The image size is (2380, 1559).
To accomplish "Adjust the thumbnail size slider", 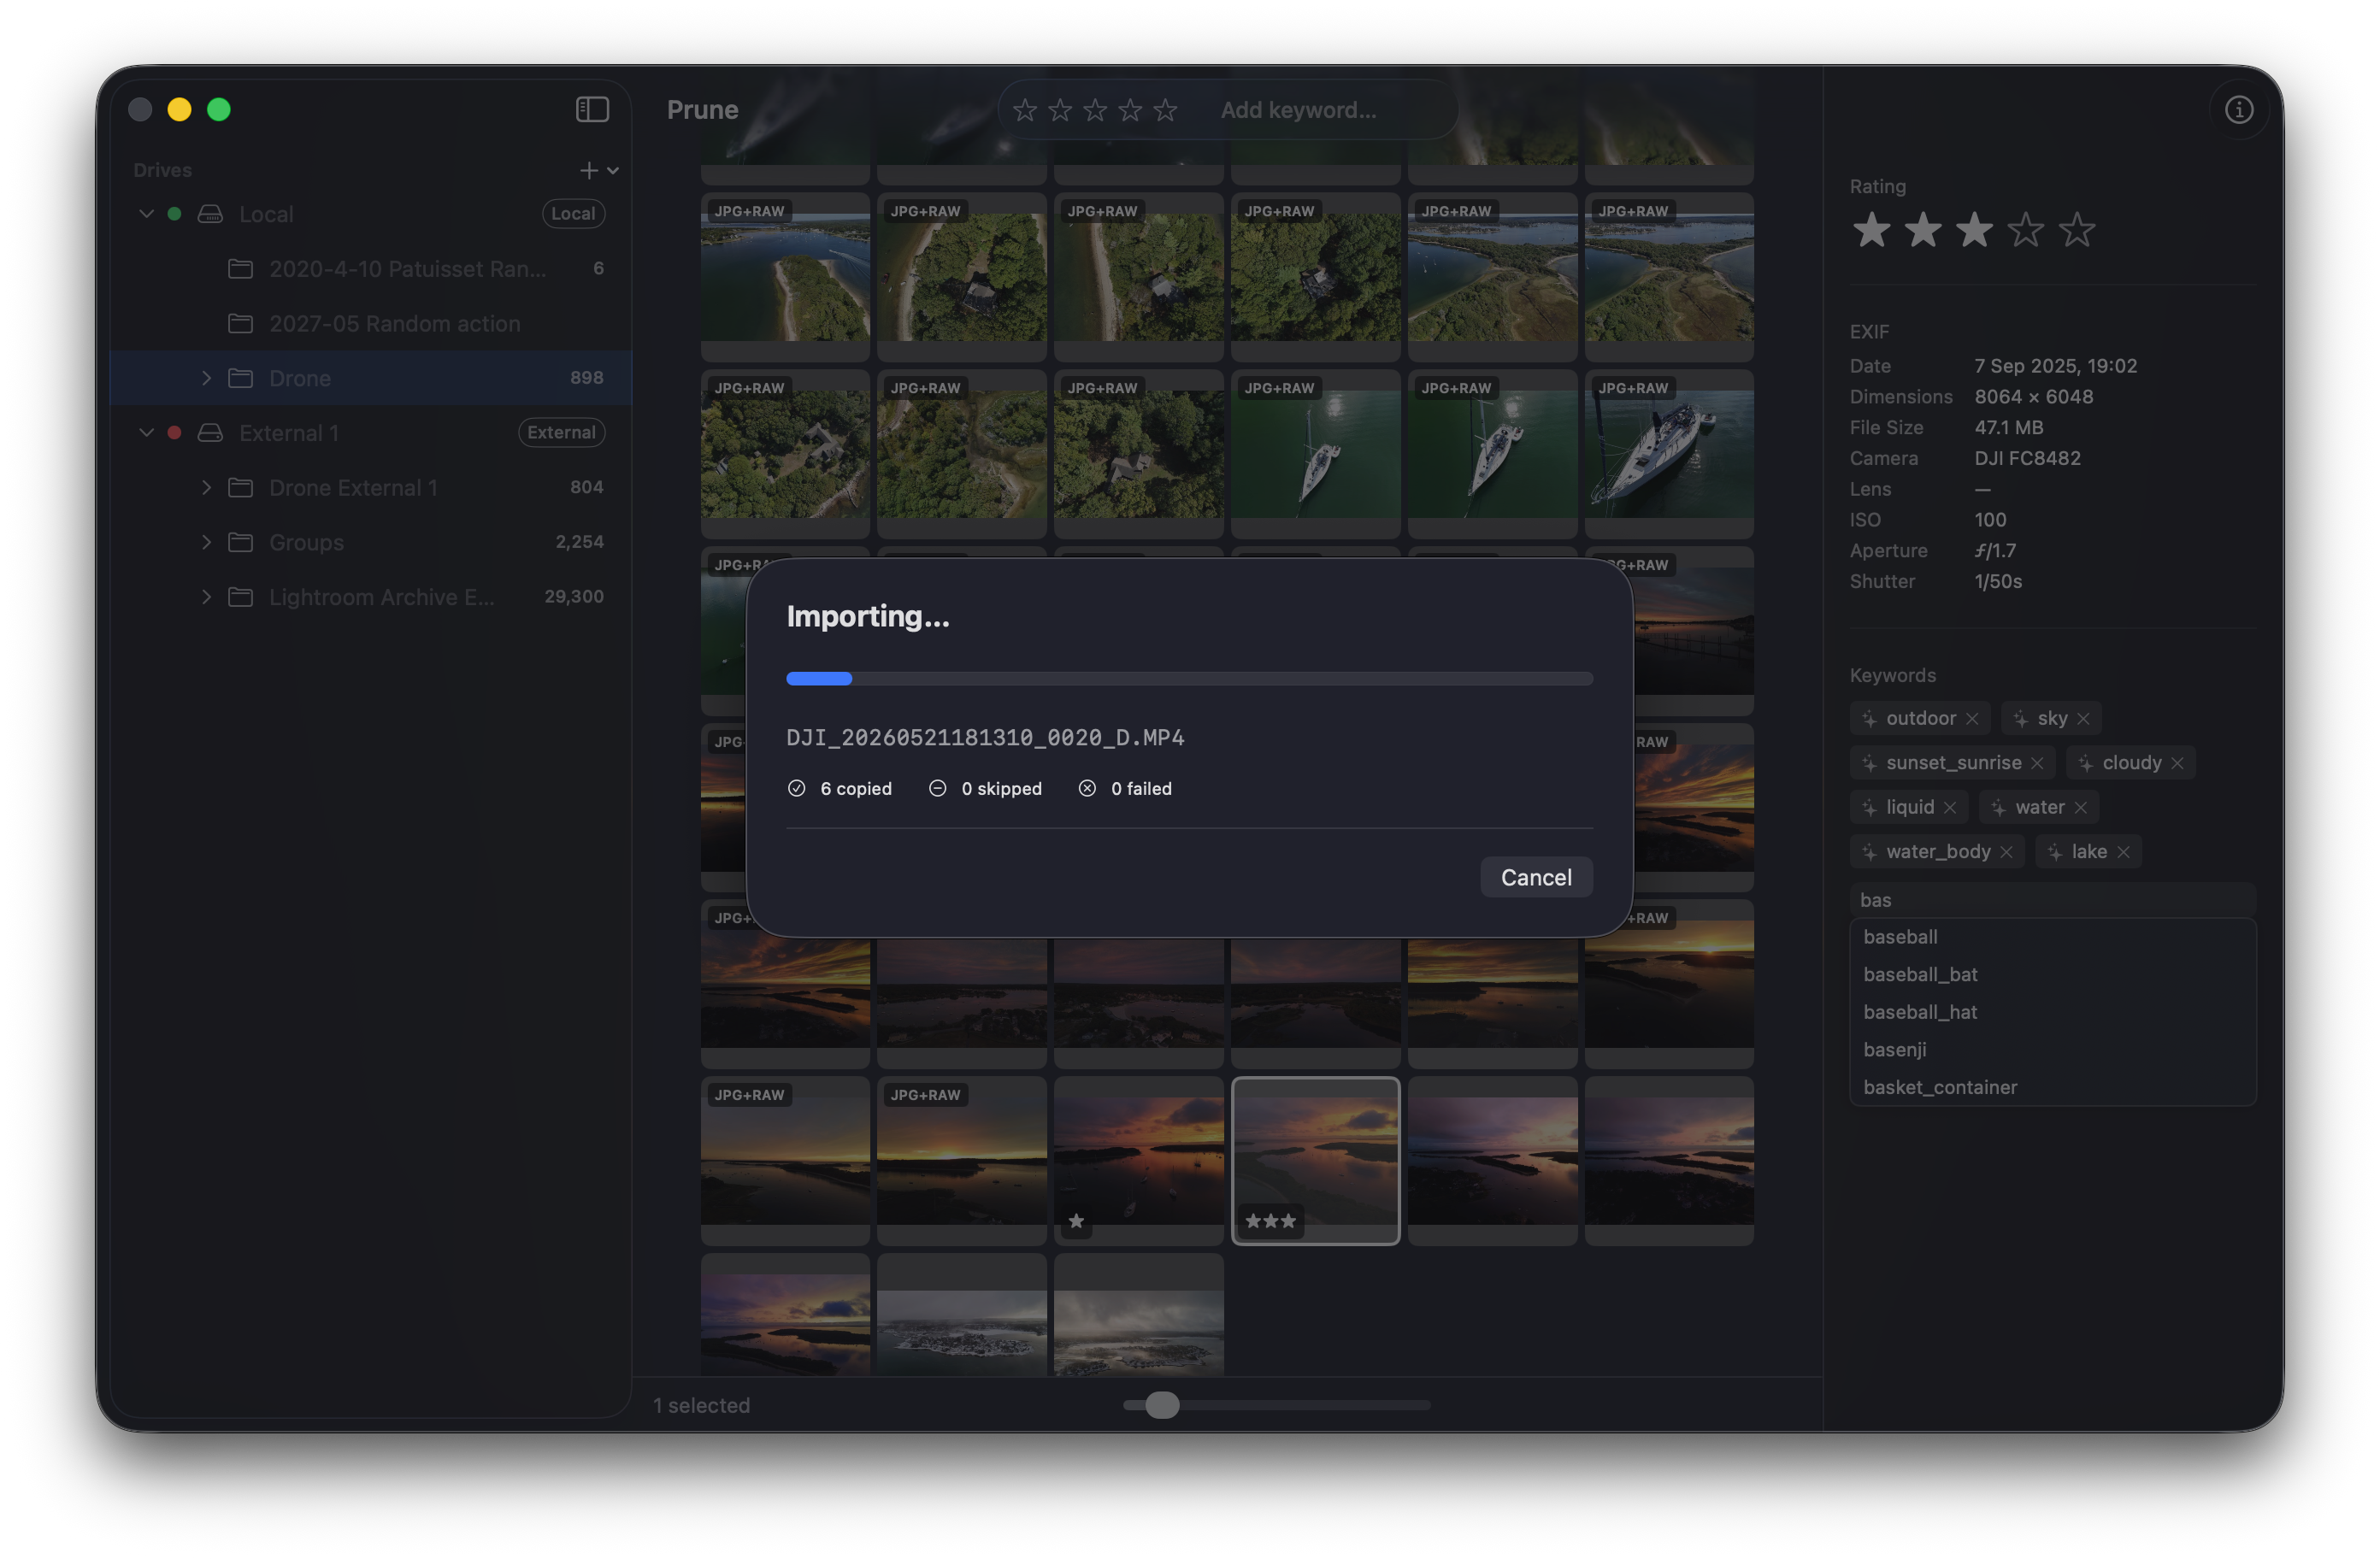I will pyautogui.click(x=1162, y=1405).
